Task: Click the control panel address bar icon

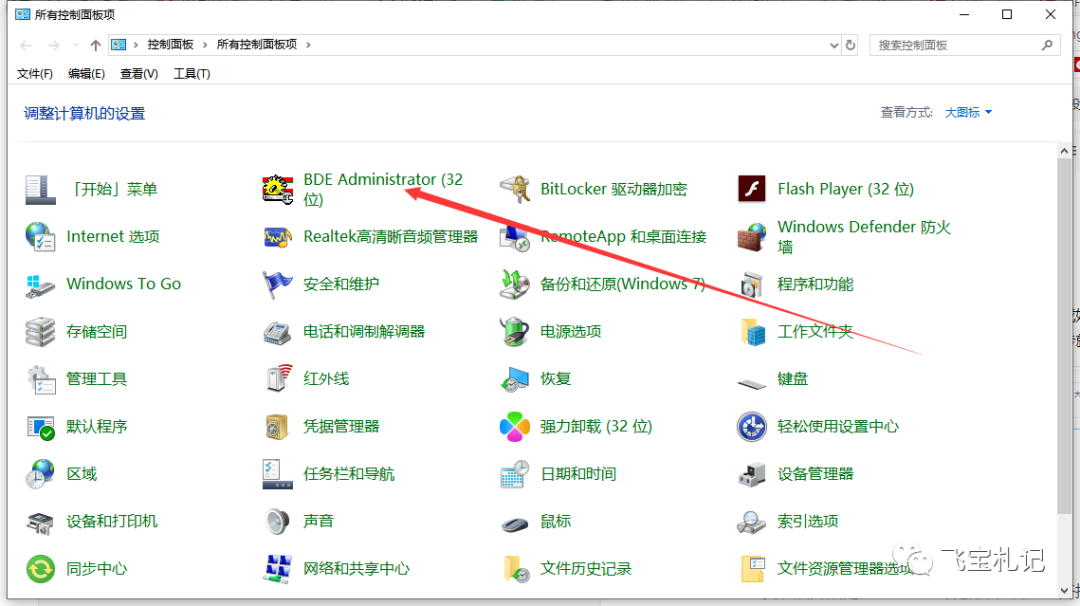Action: point(118,45)
